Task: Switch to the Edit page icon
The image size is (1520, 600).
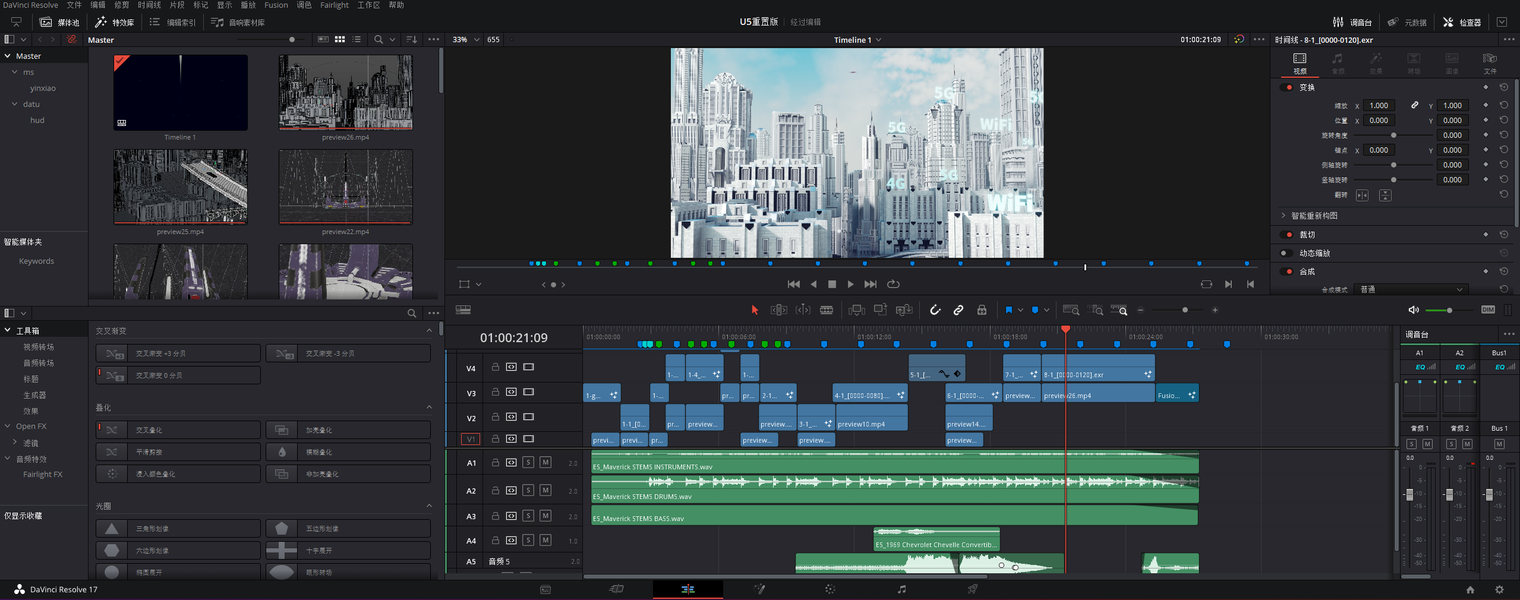Action: pos(688,590)
